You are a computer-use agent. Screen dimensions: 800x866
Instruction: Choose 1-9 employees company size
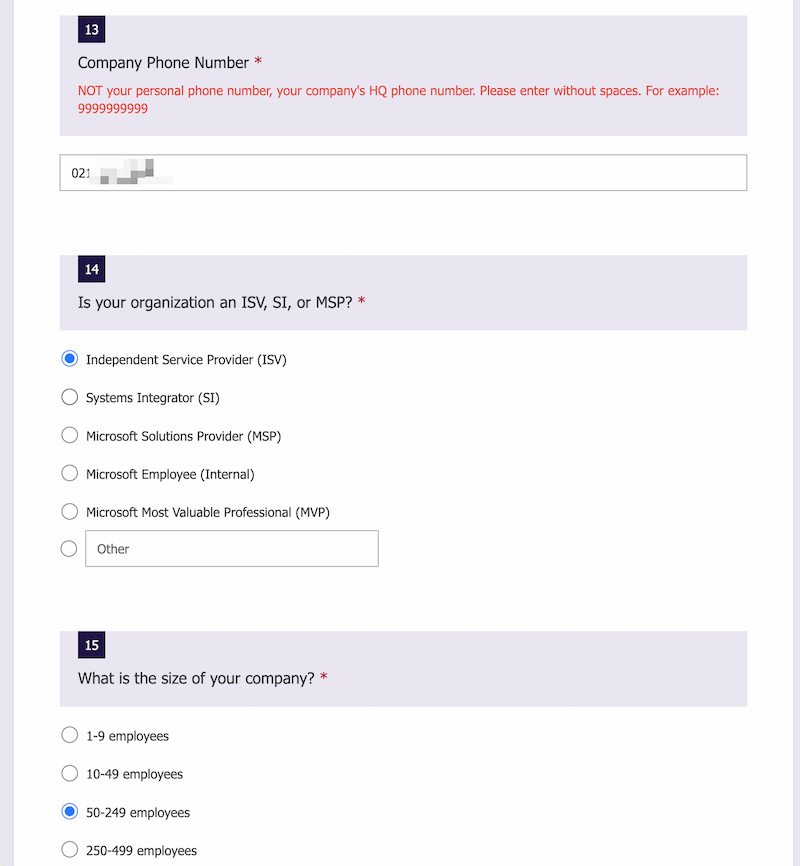coord(70,735)
